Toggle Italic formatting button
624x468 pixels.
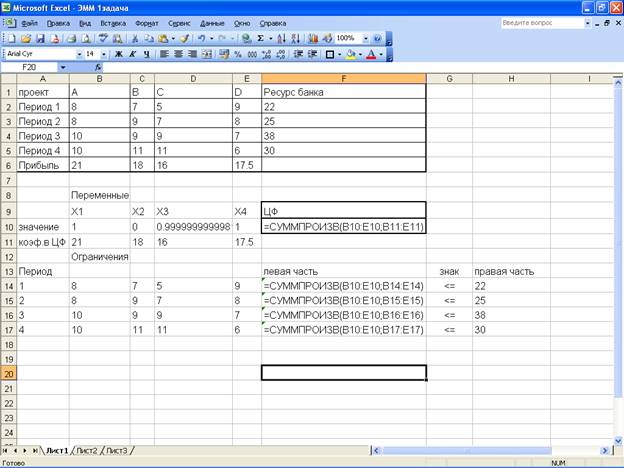point(133,54)
